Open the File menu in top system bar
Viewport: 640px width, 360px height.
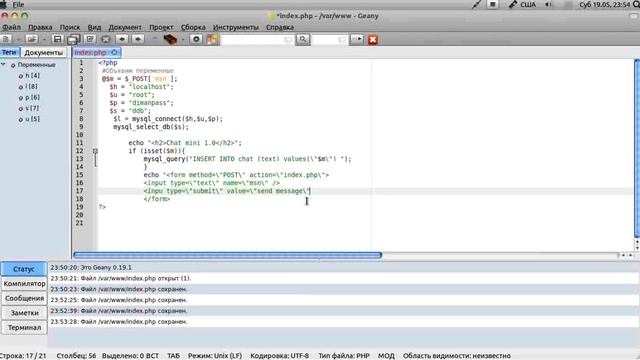click(x=18, y=4)
